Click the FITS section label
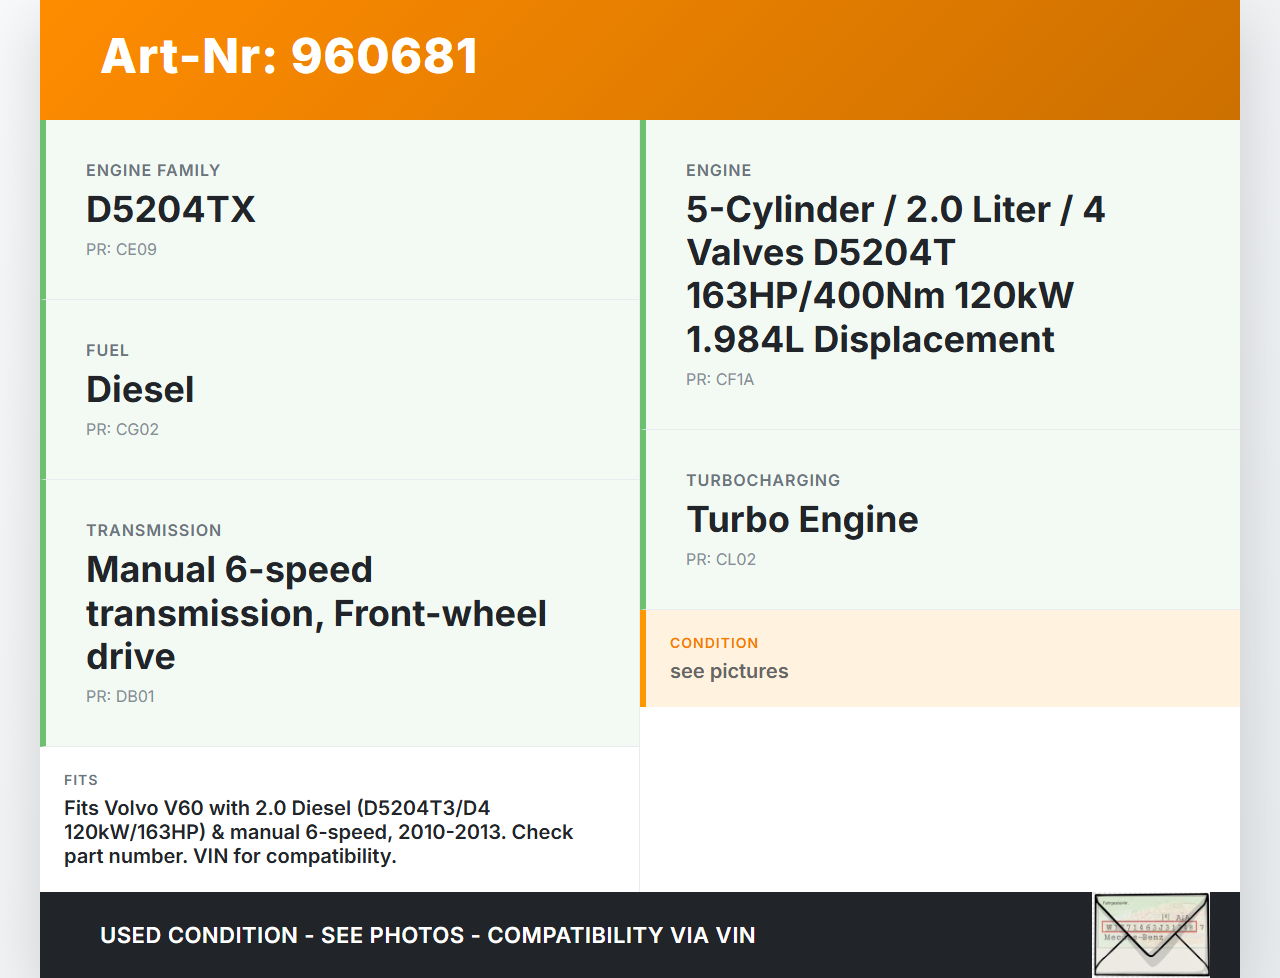The image size is (1280, 978). point(81,780)
